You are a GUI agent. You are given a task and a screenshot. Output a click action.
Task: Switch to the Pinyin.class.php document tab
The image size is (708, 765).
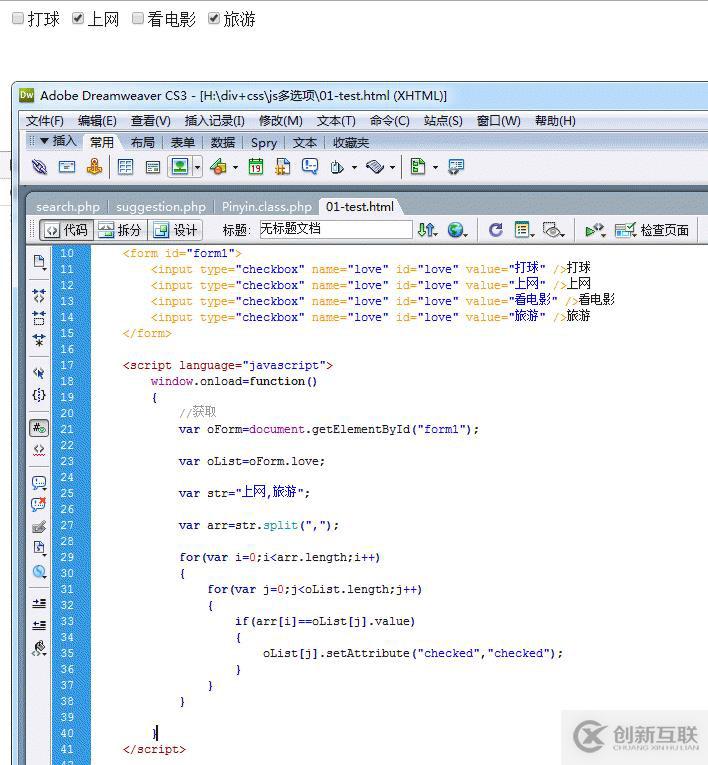(267, 207)
